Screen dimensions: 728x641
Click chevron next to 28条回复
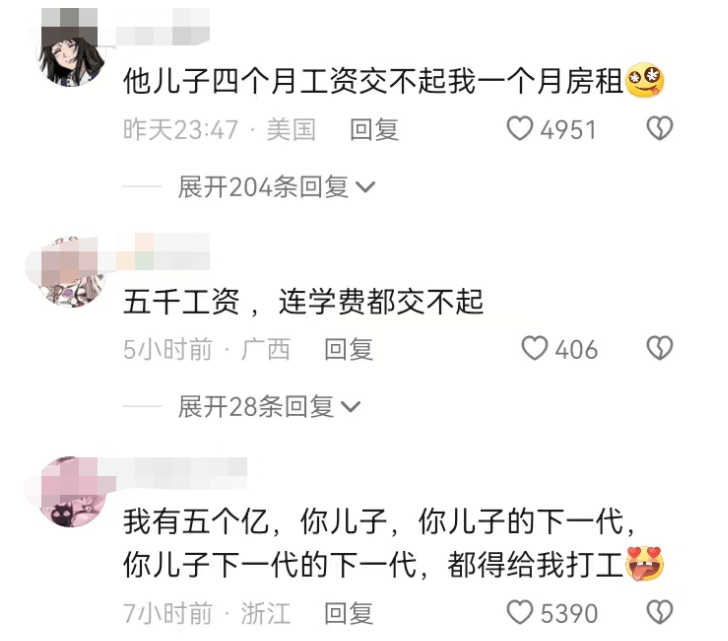pos(351,407)
